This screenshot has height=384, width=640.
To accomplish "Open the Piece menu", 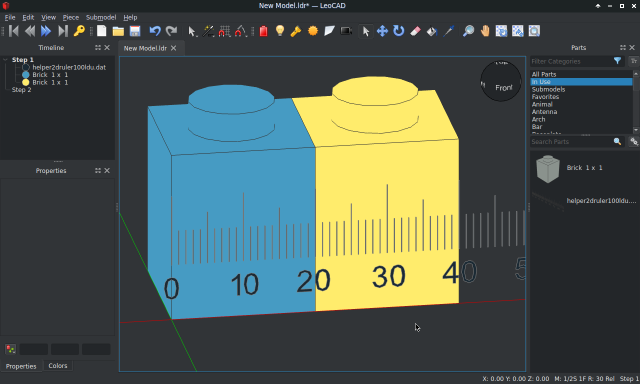I will [x=71, y=18].
